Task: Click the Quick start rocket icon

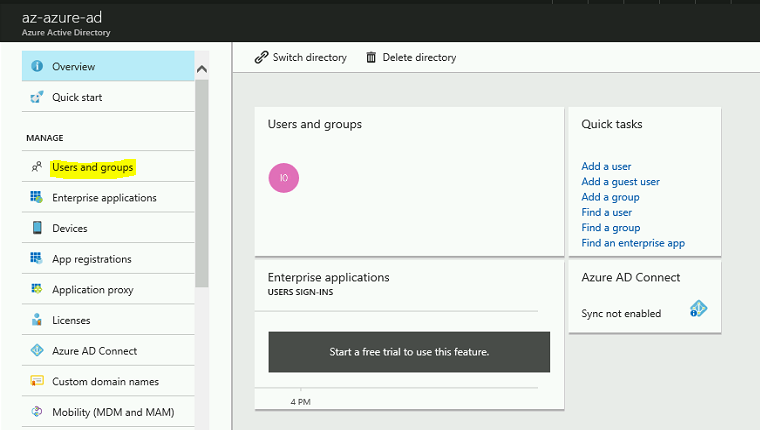Action: [x=37, y=97]
